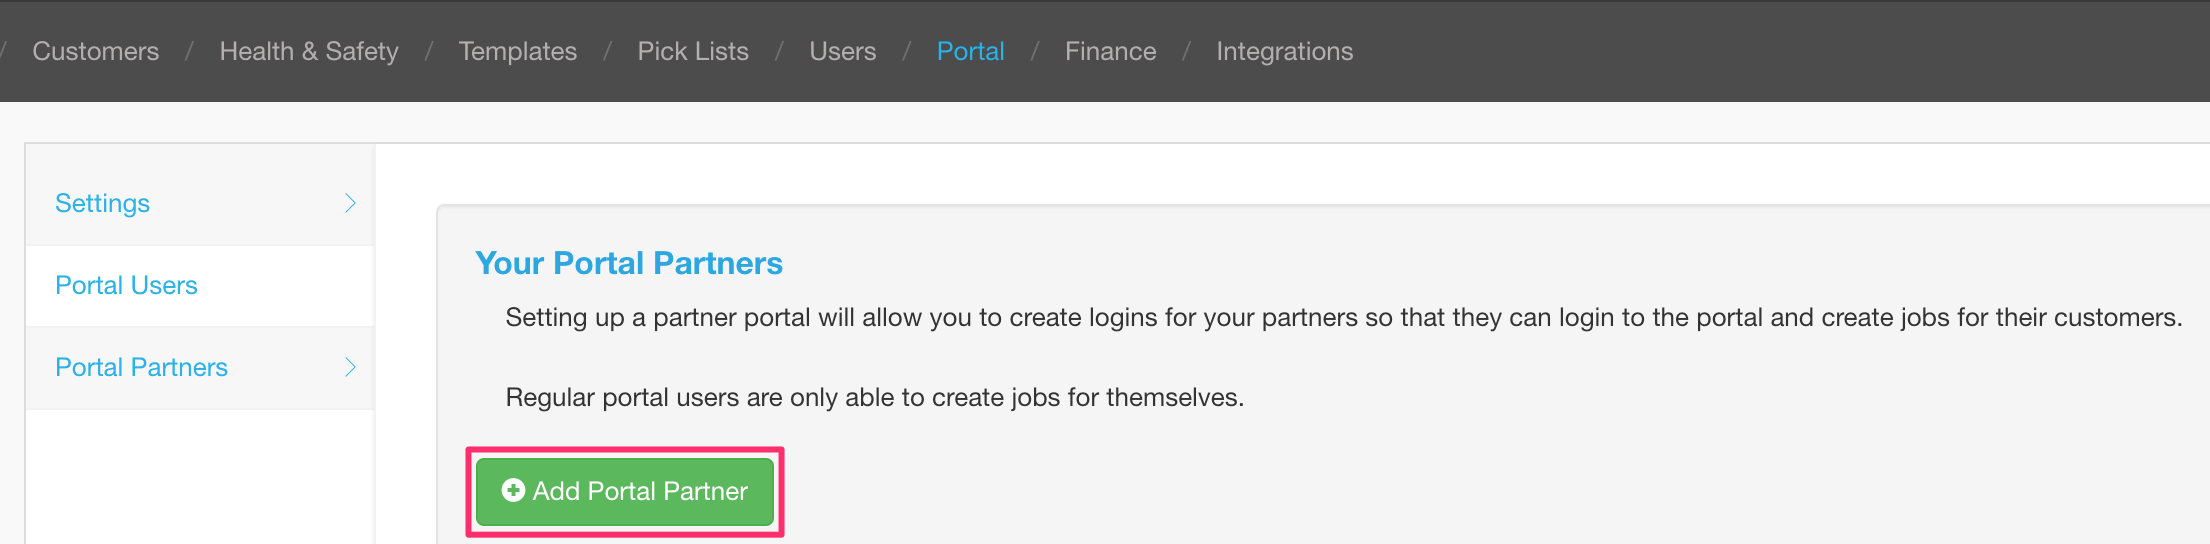Open the Settings sidebar item
This screenshot has height=544, width=2210.
pyautogui.click(x=102, y=203)
